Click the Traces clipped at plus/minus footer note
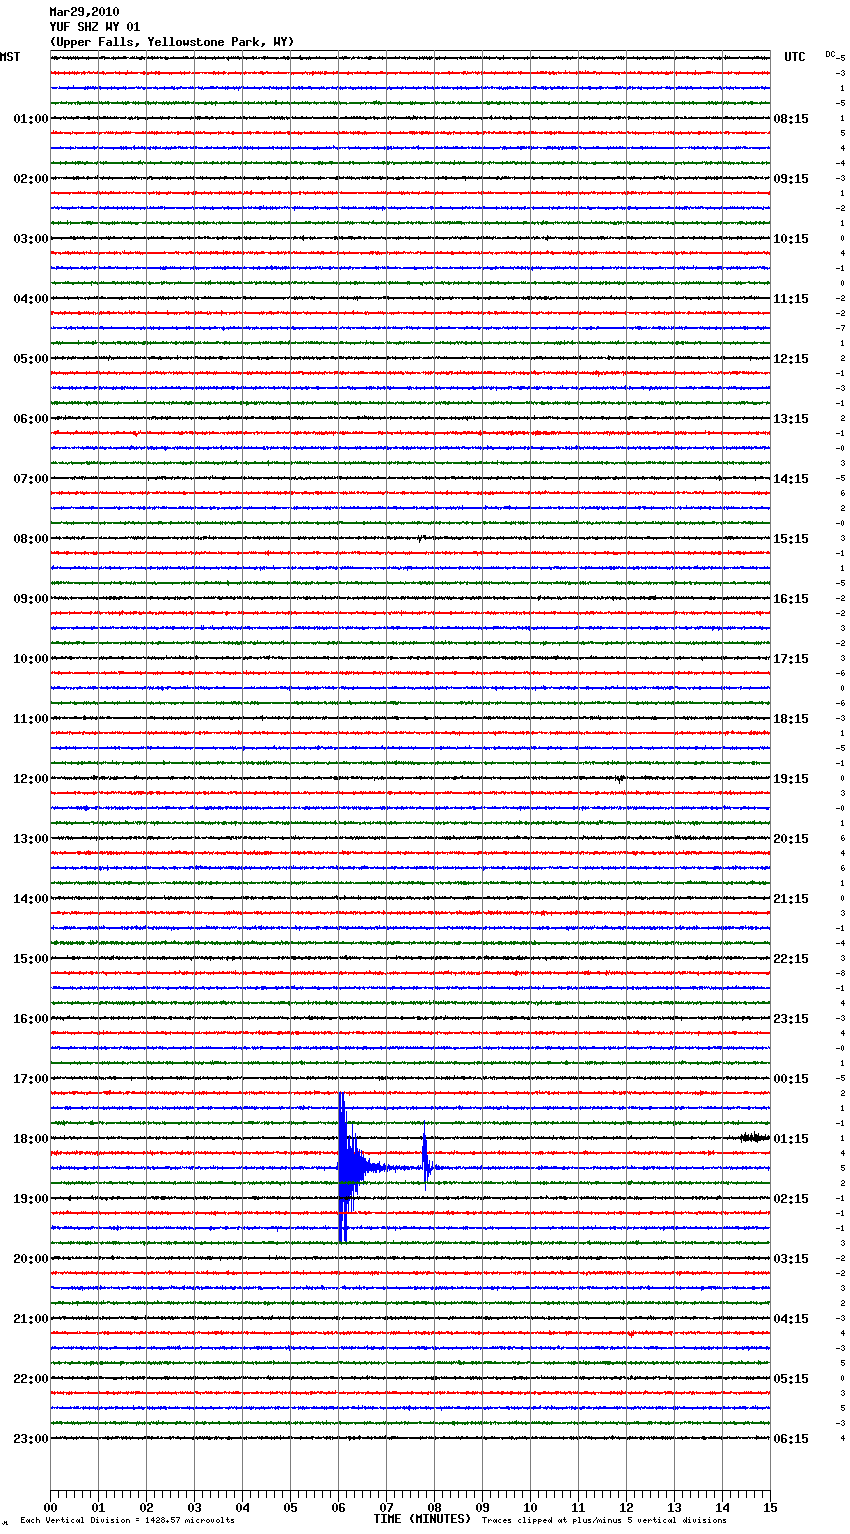This screenshot has width=850, height=1534. point(604,1521)
